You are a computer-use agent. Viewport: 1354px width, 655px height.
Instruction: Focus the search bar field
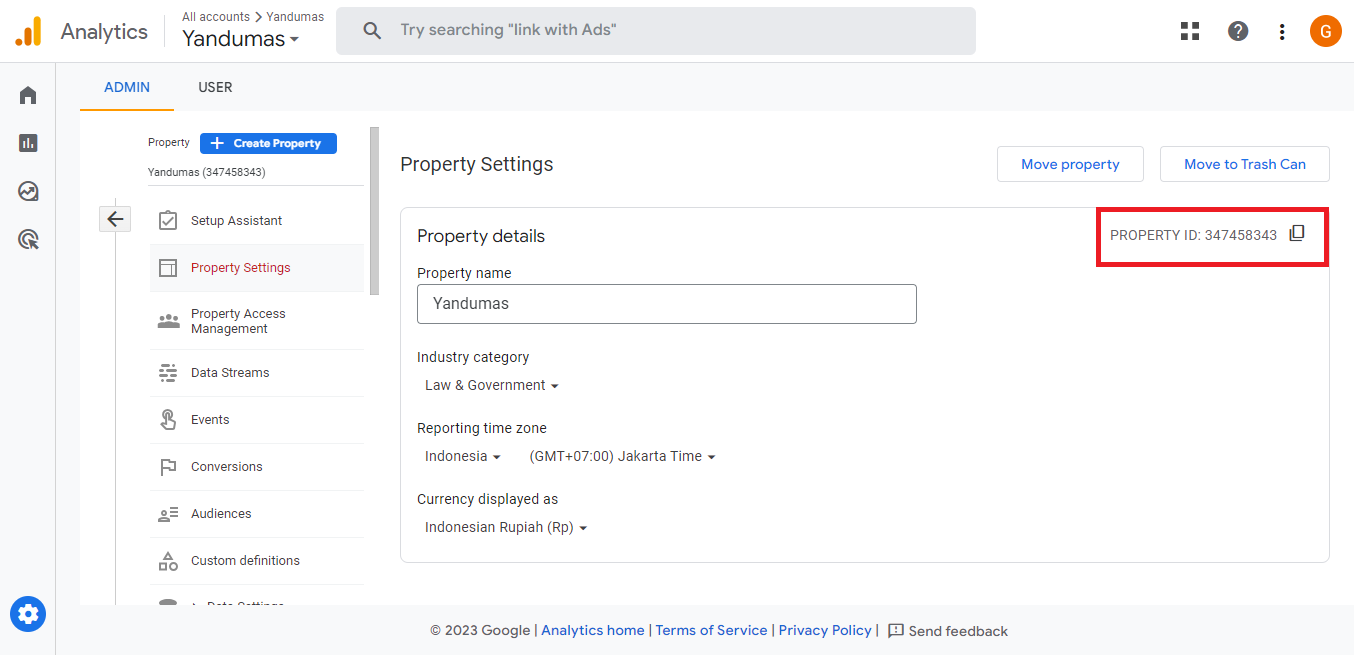pyautogui.click(x=656, y=31)
